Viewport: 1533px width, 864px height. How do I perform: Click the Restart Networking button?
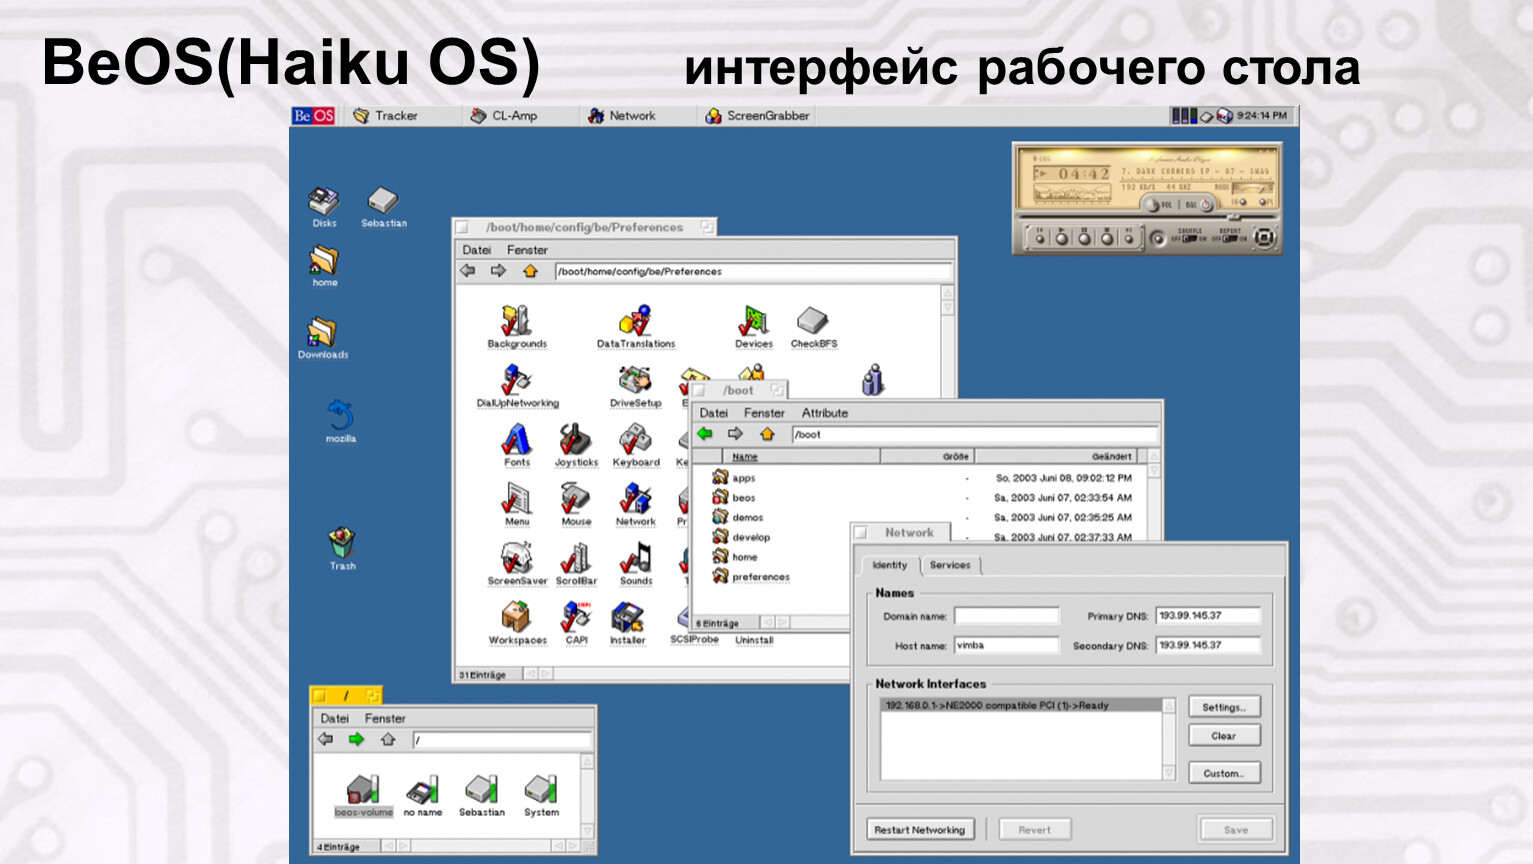click(x=919, y=830)
